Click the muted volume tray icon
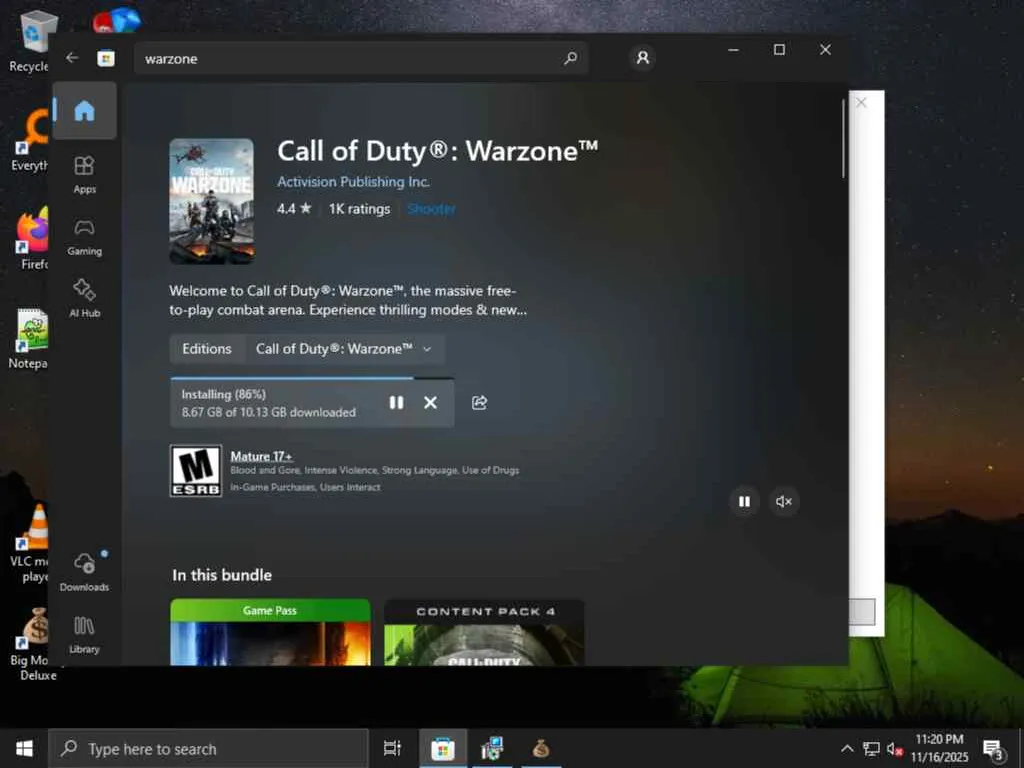The width and height of the screenshot is (1024, 768). click(x=894, y=748)
